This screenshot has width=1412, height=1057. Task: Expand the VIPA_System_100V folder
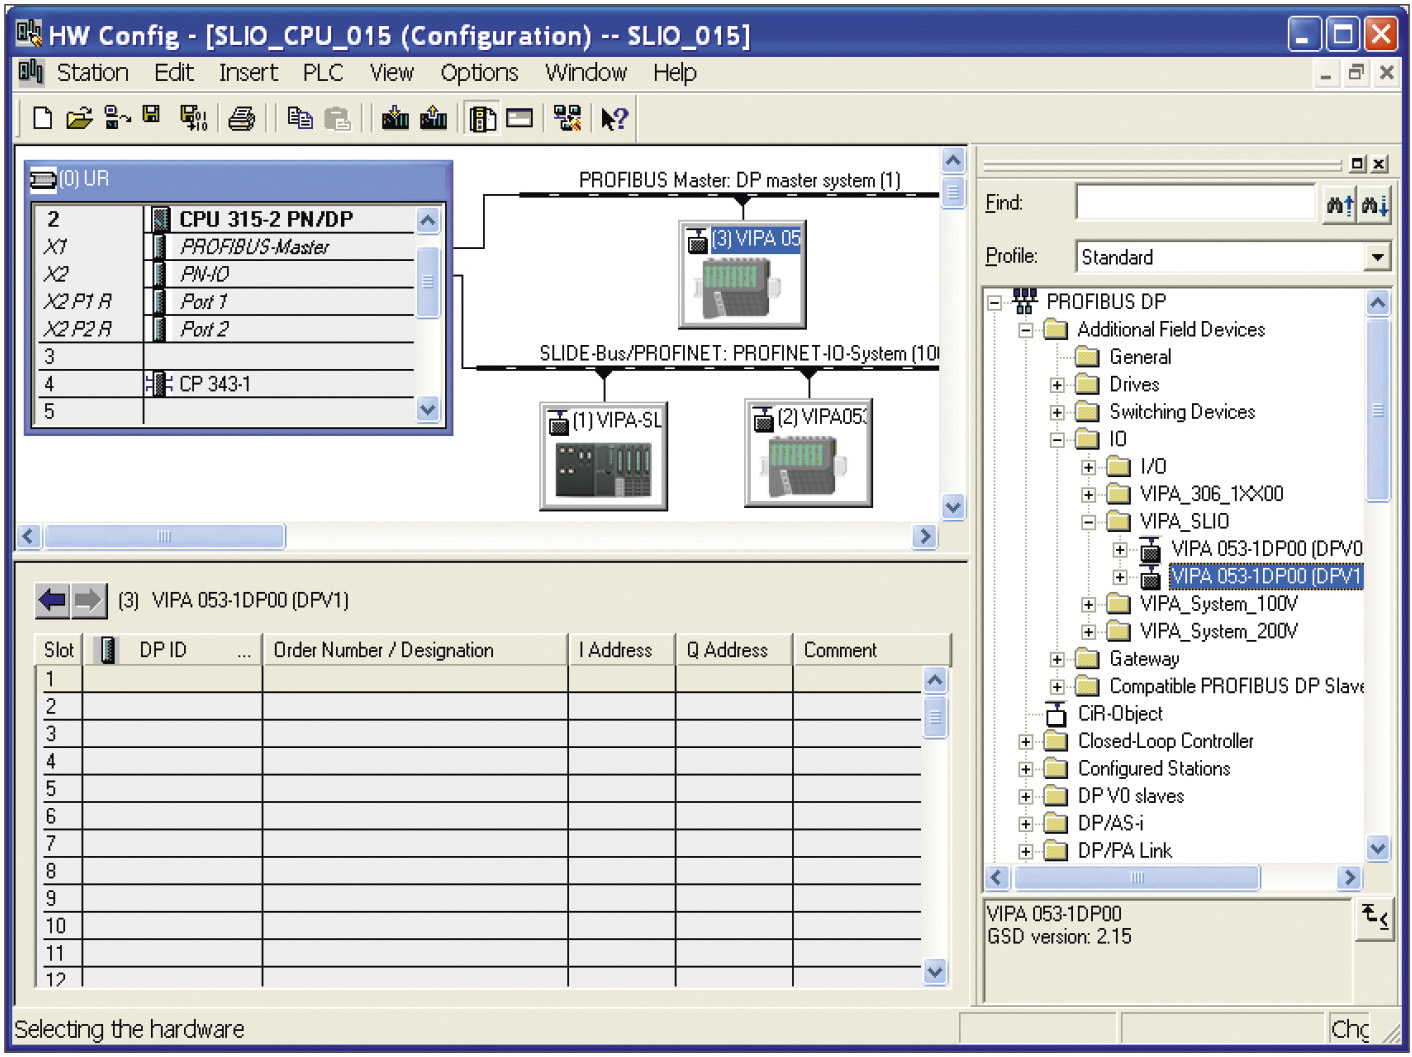[x=1089, y=604]
